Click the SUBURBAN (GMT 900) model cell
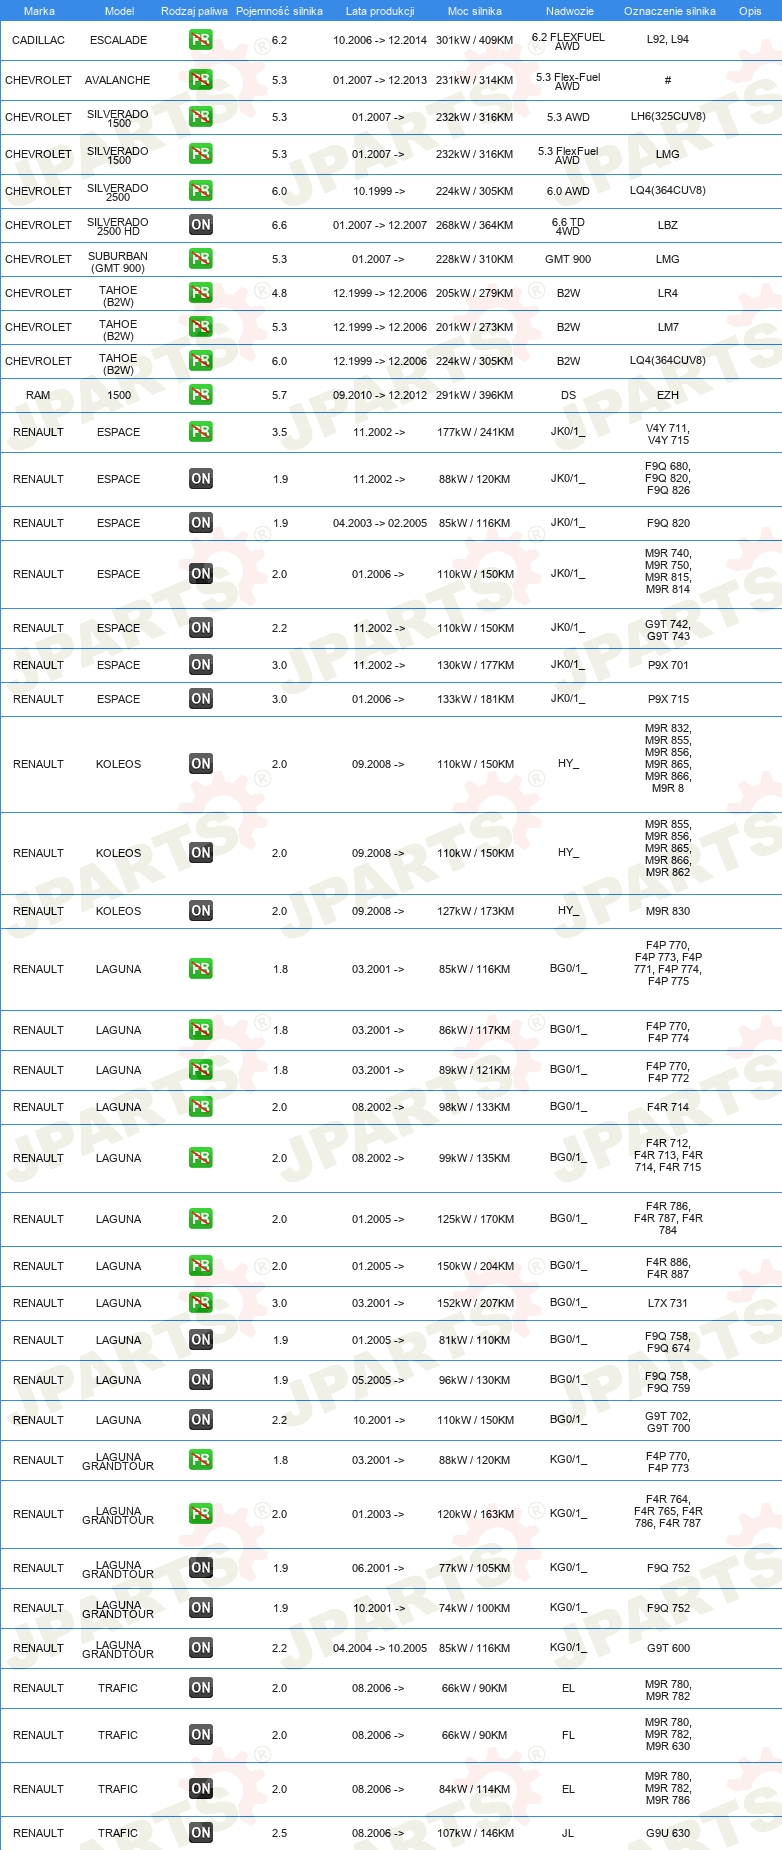The image size is (782, 1850). (118, 262)
